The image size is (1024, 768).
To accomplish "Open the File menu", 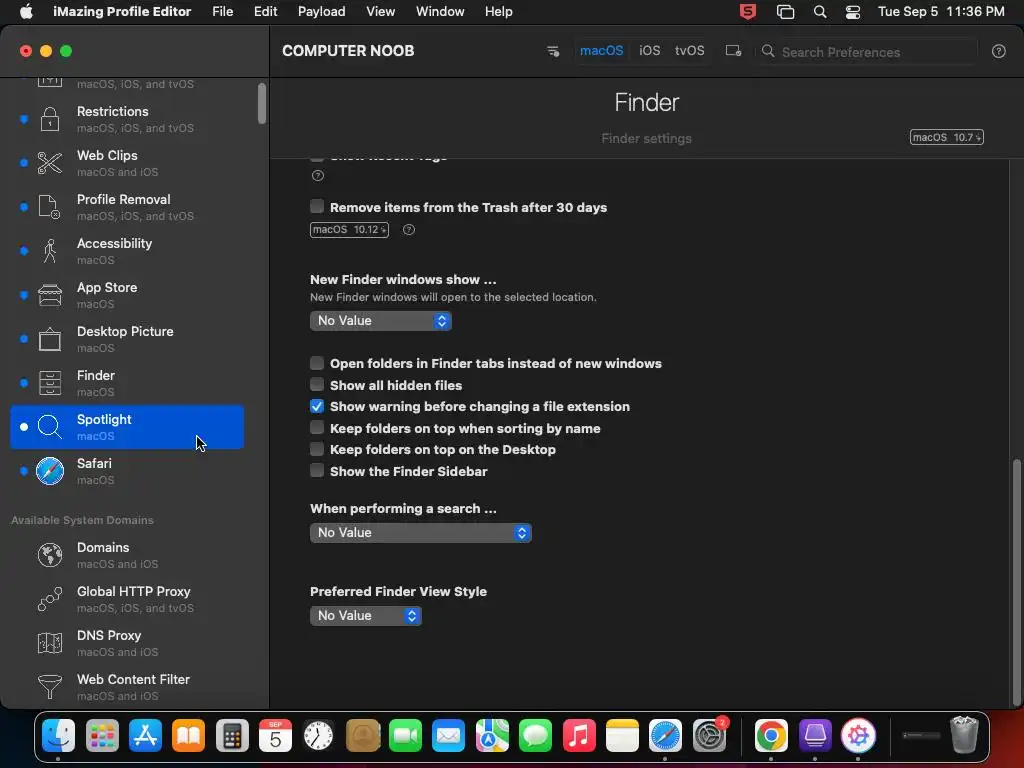I will click(223, 12).
